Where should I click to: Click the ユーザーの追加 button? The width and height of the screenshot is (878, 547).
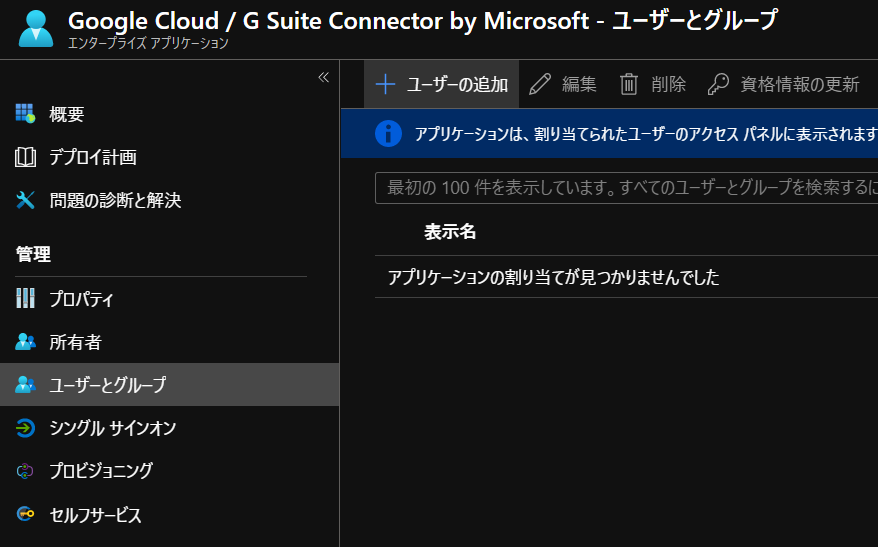441,85
